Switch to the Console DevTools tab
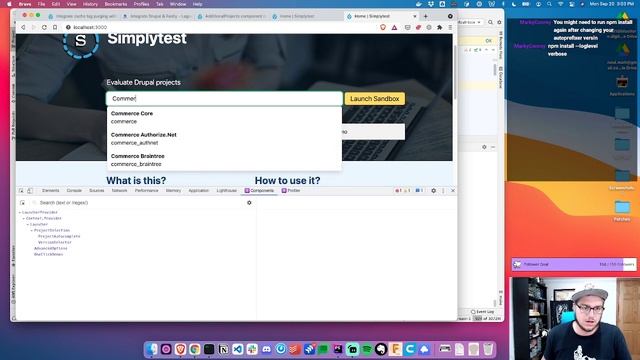 (74, 191)
